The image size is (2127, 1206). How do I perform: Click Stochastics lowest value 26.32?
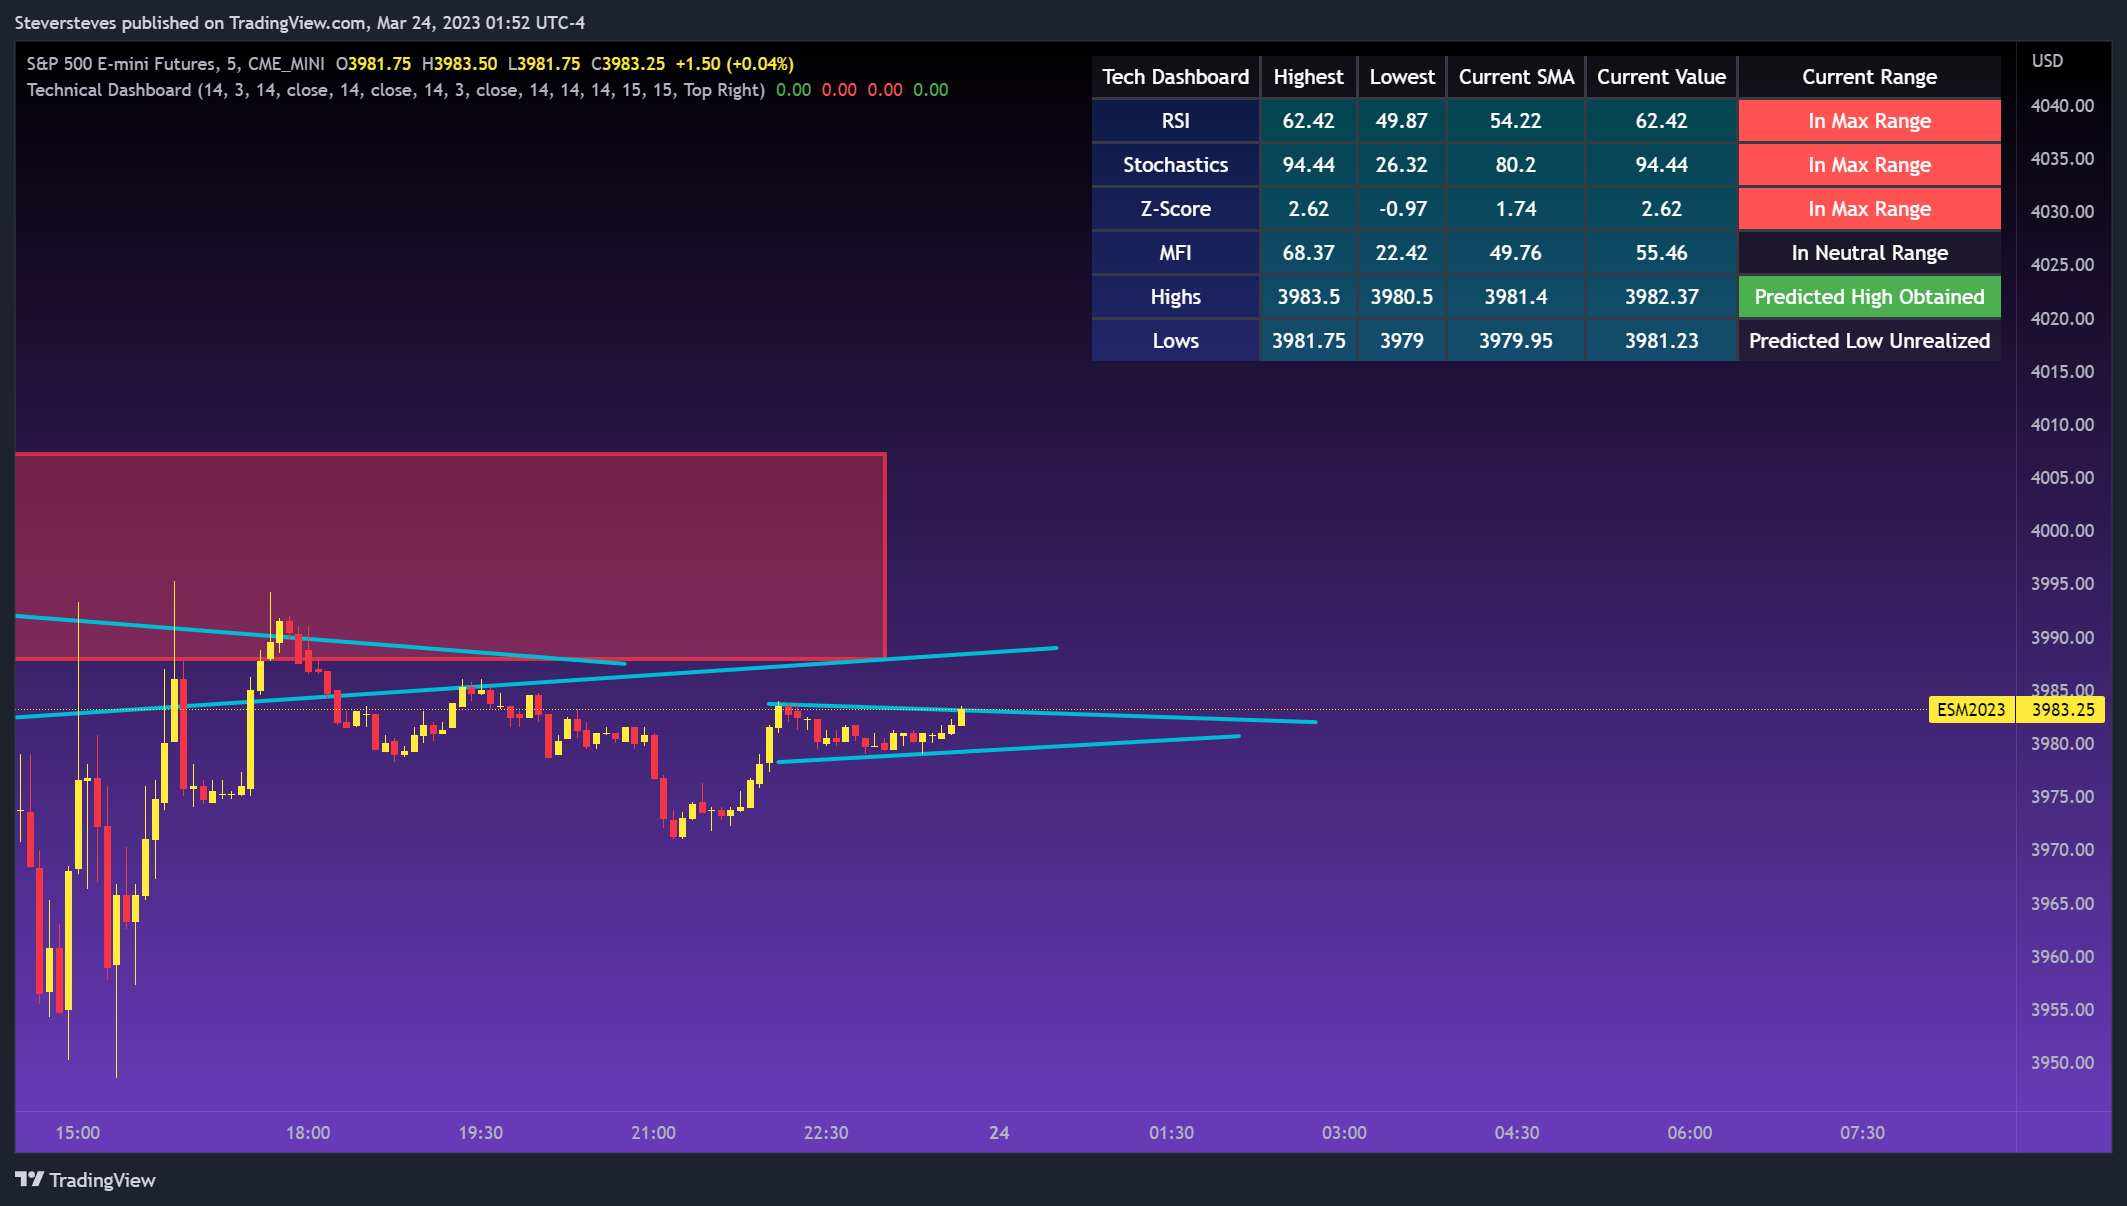point(1402,165)
